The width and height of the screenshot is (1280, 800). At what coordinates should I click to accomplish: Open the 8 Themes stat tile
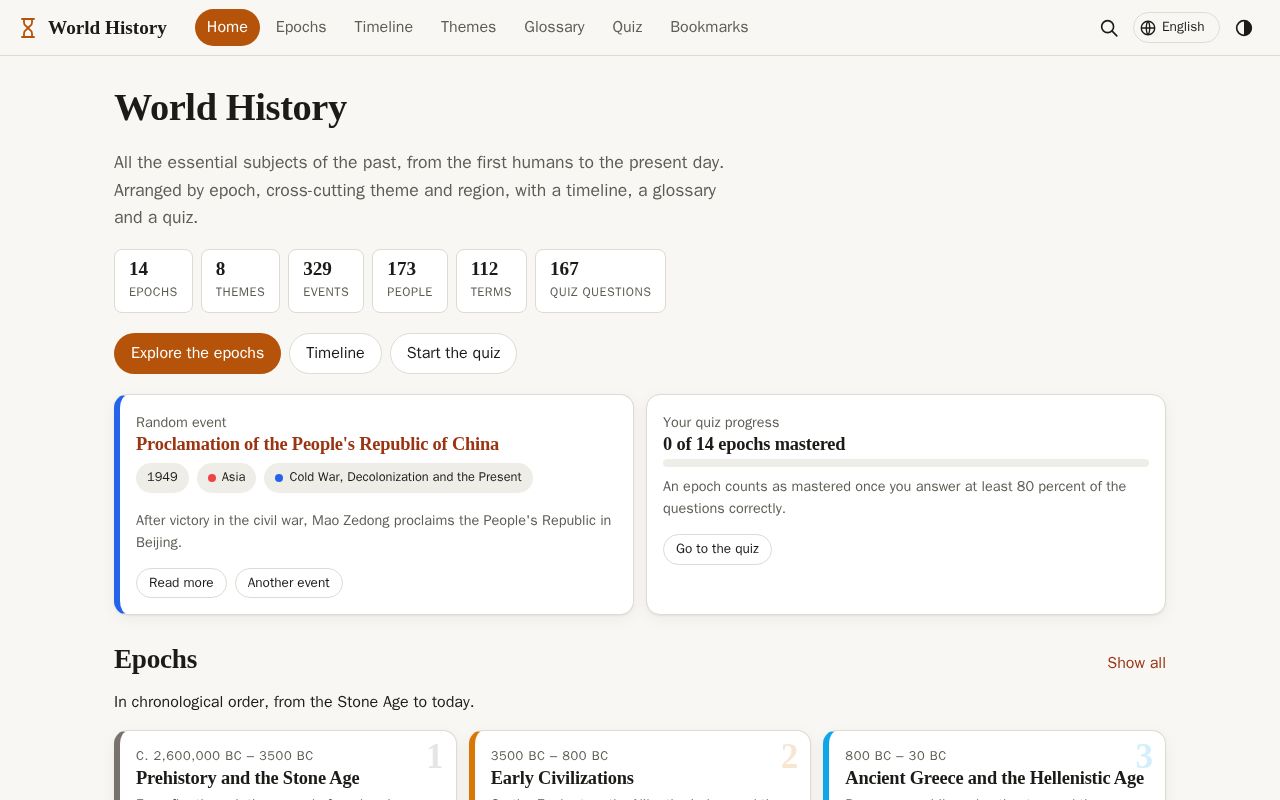click(240, 281)
